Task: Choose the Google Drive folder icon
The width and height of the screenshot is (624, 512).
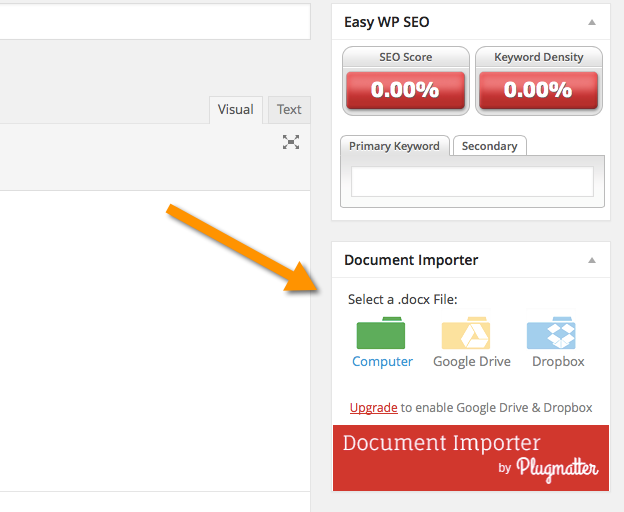Action: point(466,333)
